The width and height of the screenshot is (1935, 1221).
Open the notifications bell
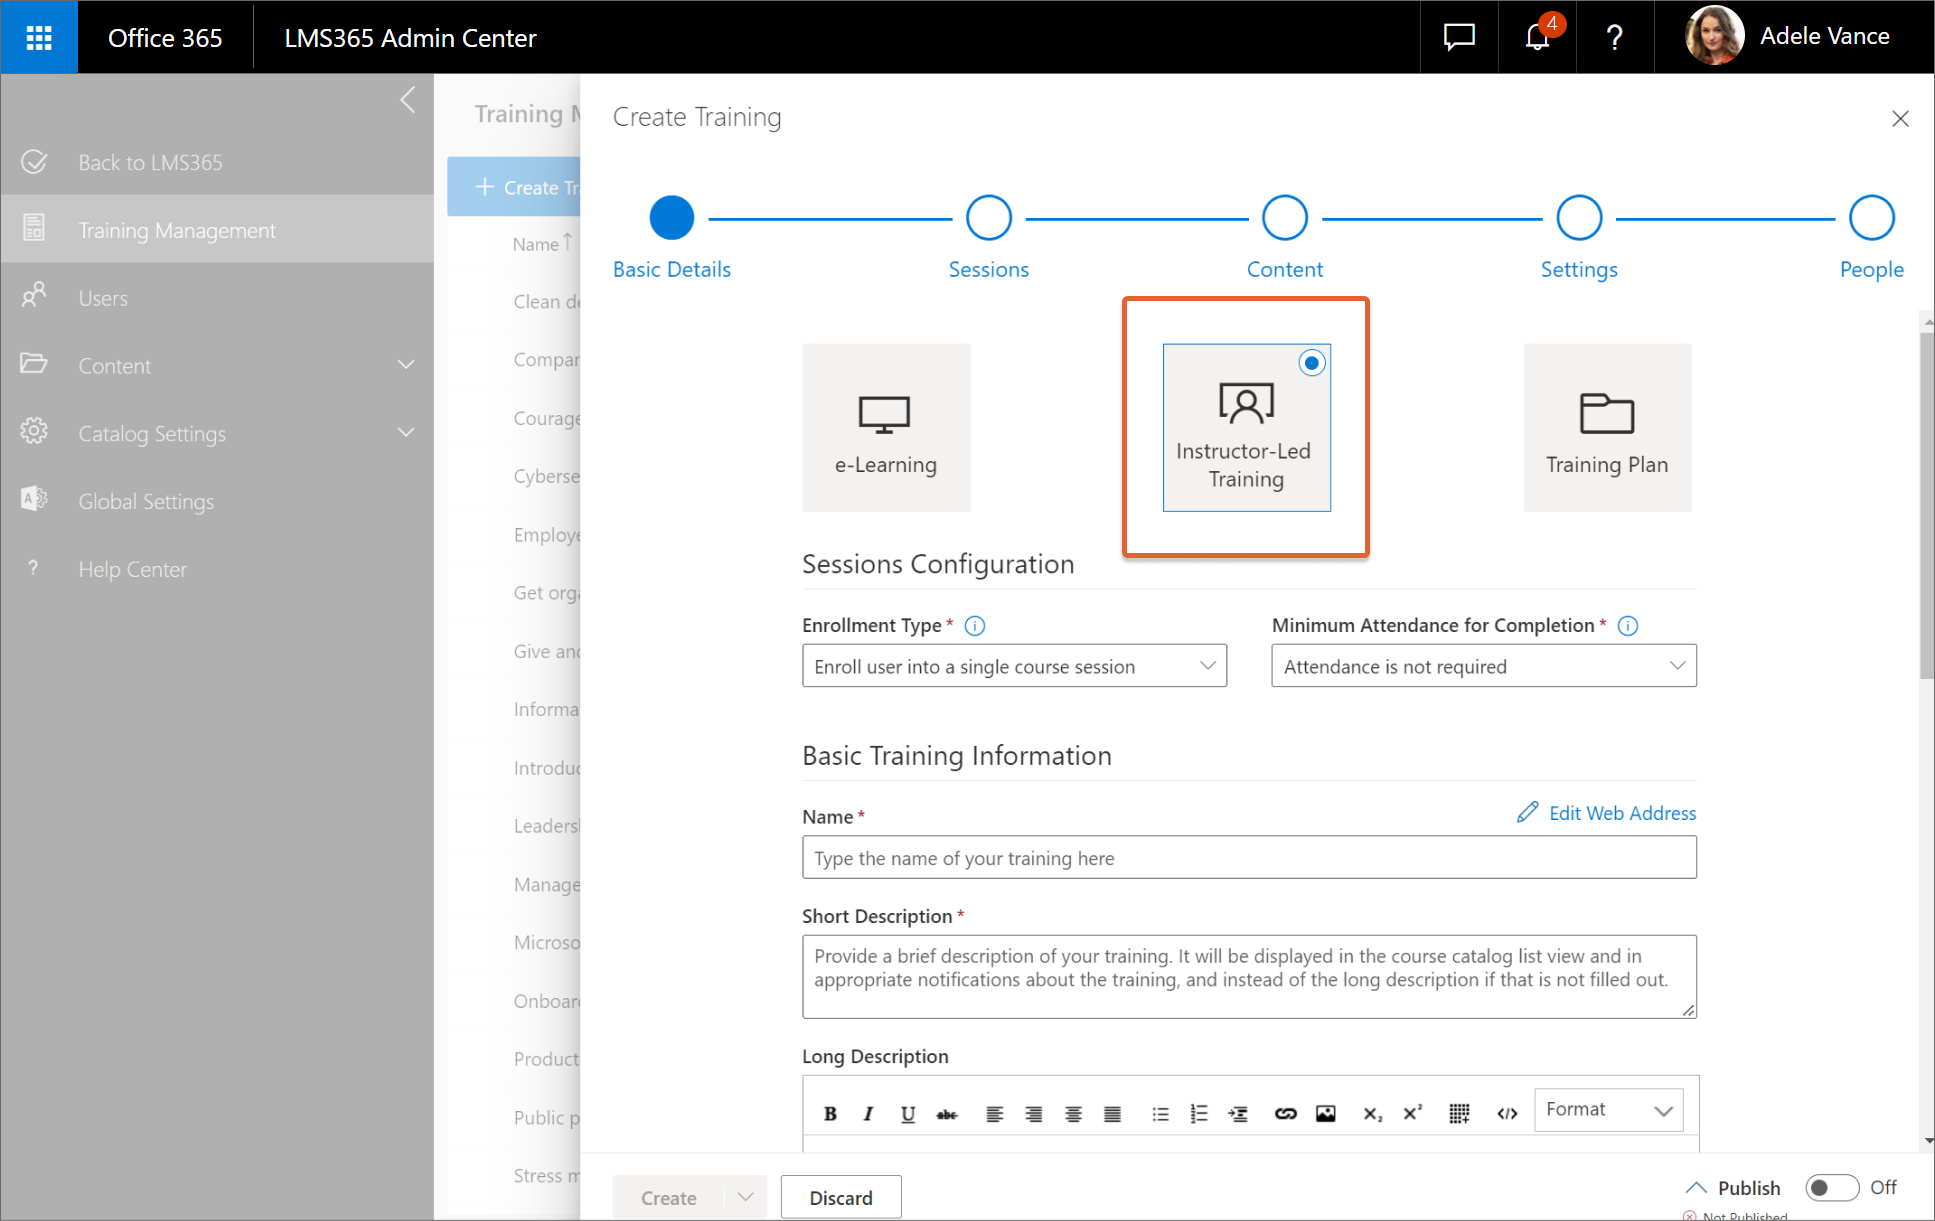point(1537,37)
